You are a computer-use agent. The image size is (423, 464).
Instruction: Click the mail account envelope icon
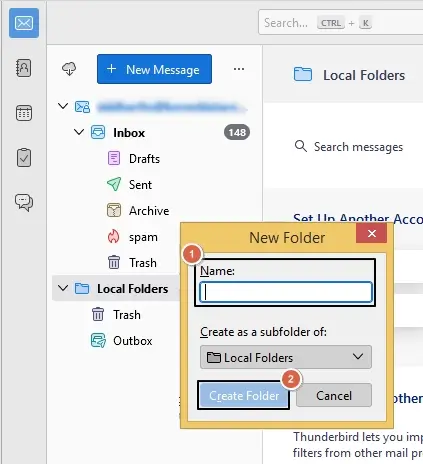point(82,107)
